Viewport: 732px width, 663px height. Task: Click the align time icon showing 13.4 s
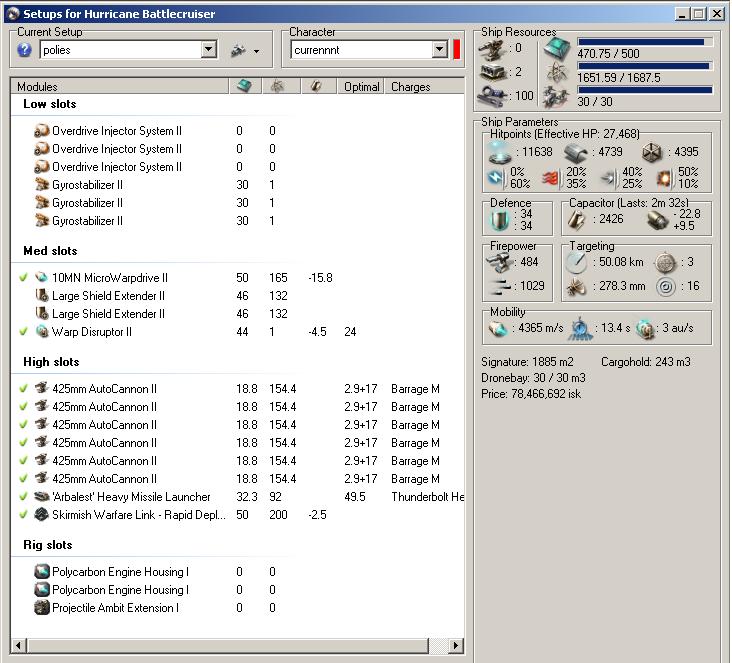[580, 329]
